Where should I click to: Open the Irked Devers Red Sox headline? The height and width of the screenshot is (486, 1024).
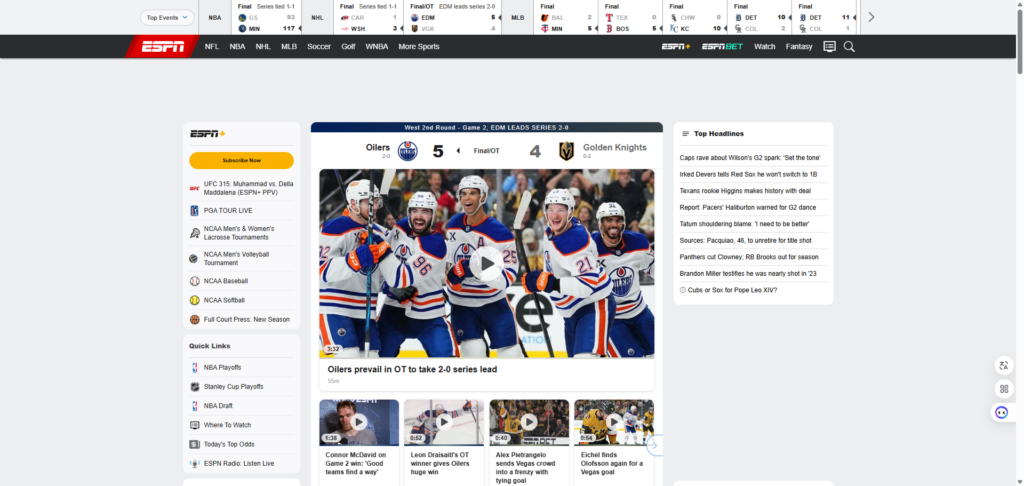pos(748,174)
